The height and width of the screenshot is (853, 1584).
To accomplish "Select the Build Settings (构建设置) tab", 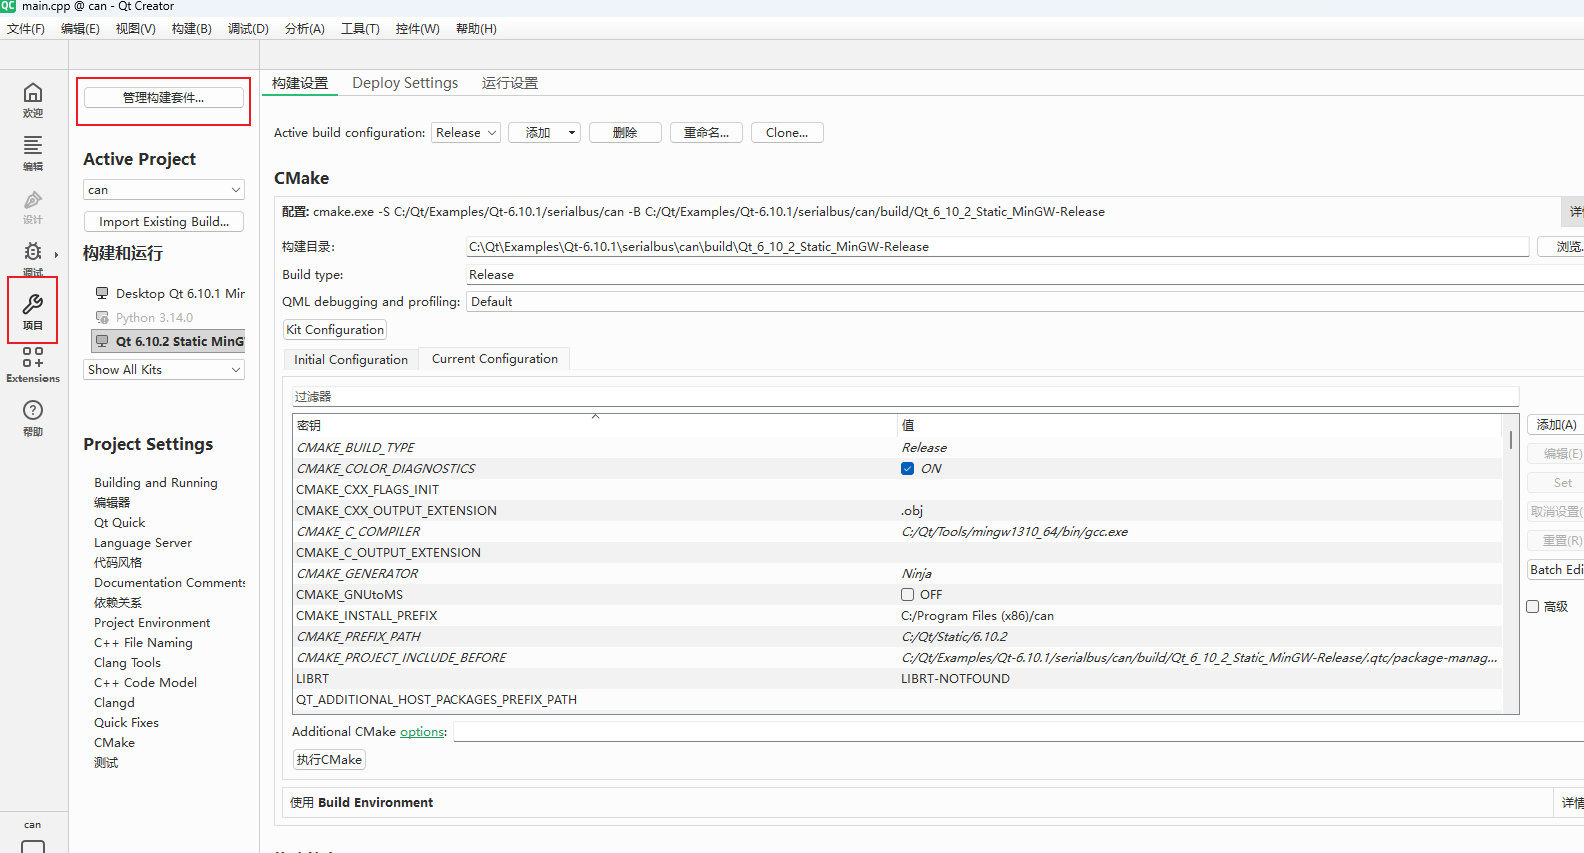I will [x=300, y=83].
